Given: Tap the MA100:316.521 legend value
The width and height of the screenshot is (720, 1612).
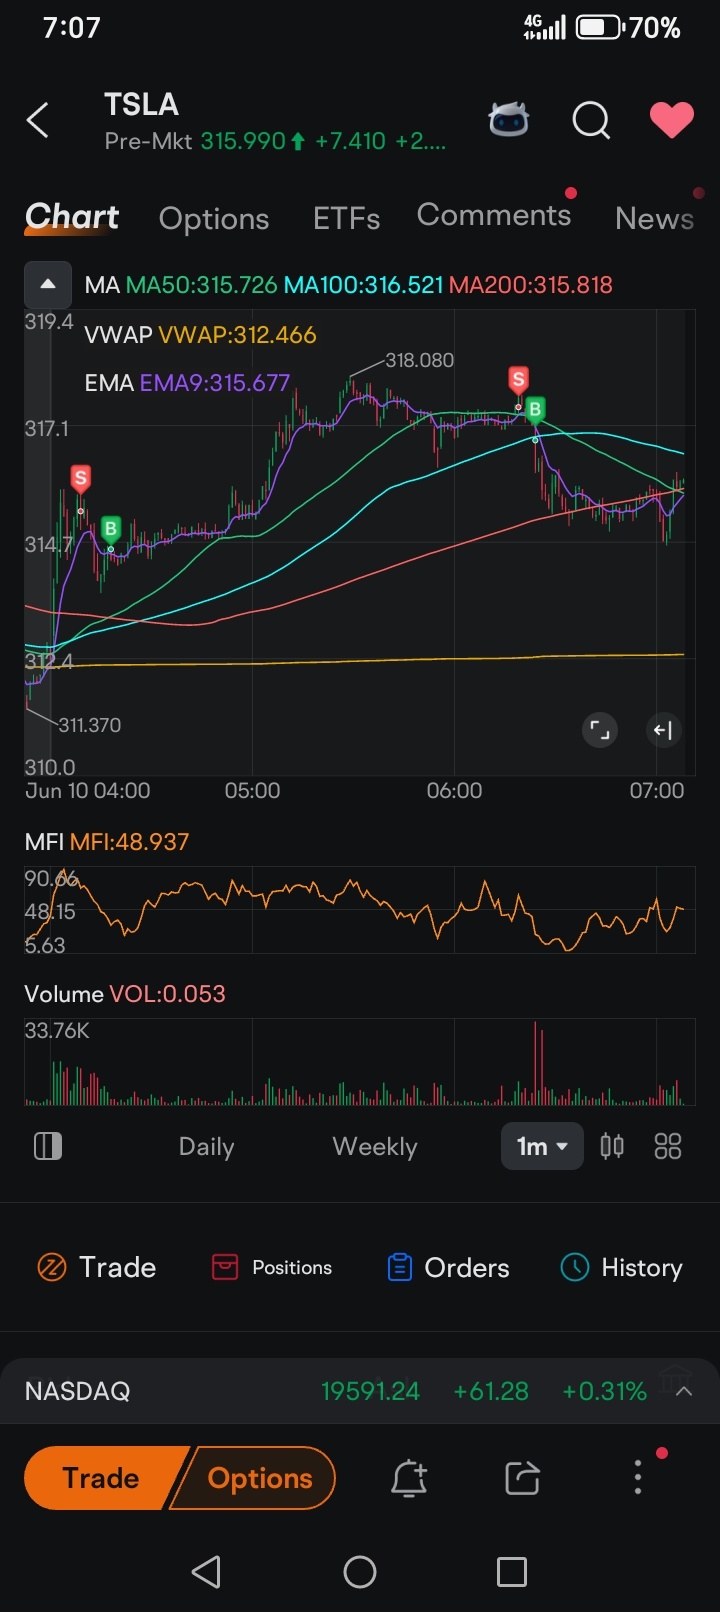Looking at the screenshot, I should click(x=363, y=285).
